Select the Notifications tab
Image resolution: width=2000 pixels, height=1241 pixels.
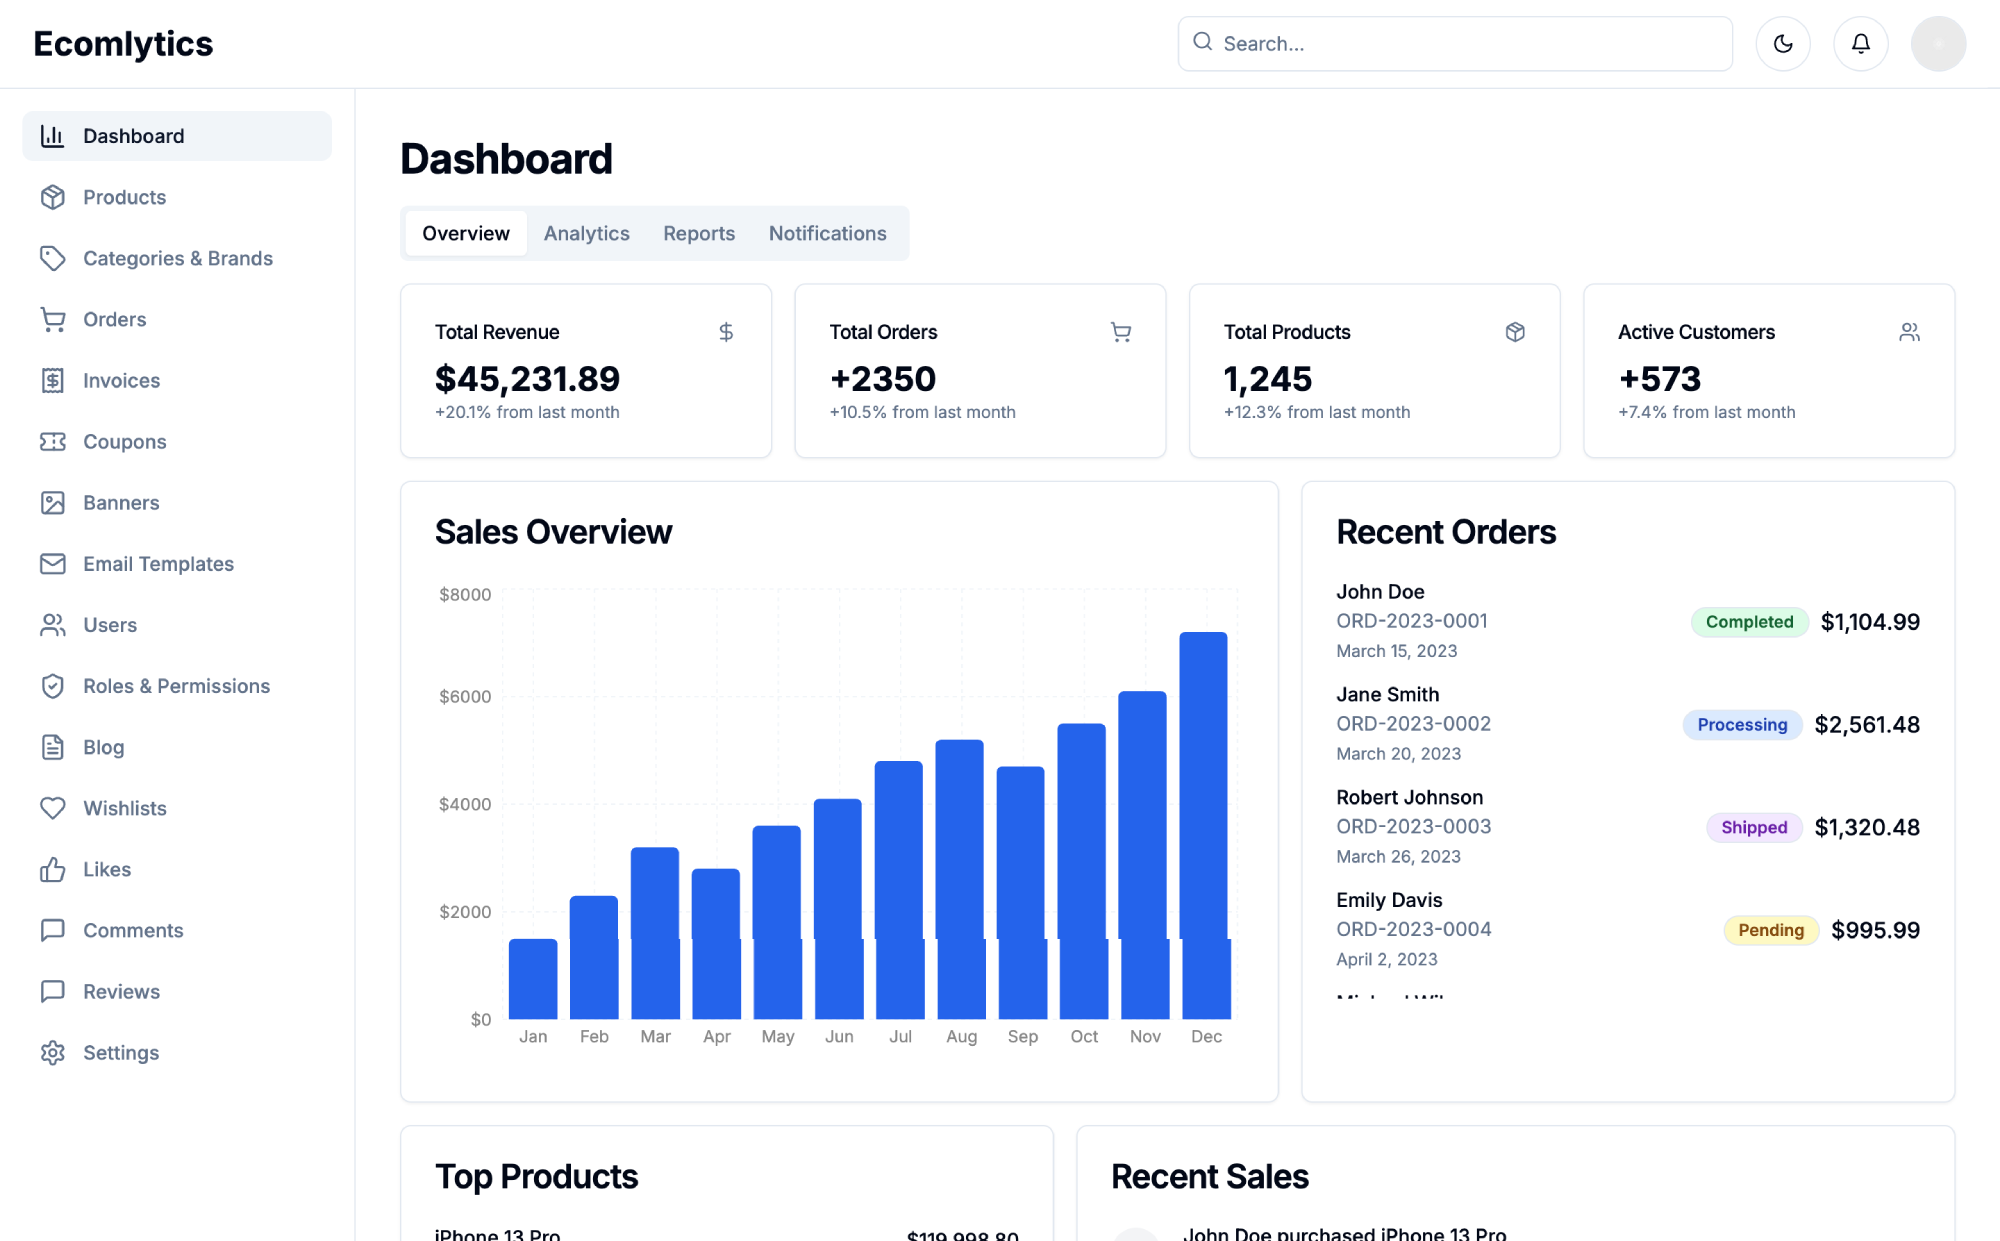click(x=827, y=233)
